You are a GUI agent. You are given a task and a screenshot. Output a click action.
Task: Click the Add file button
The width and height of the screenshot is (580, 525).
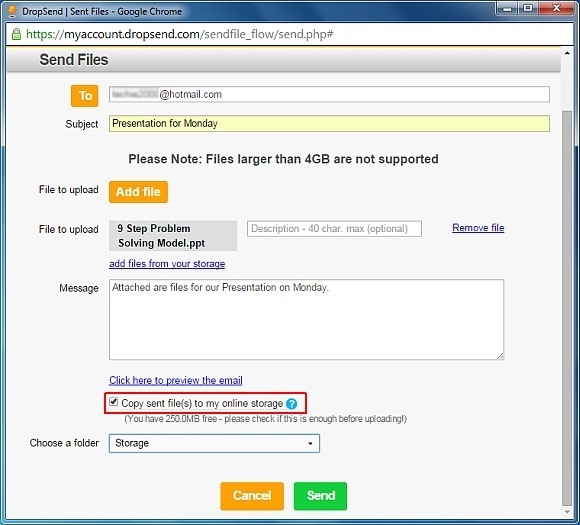pyautogui.click(x=138, y=192)
